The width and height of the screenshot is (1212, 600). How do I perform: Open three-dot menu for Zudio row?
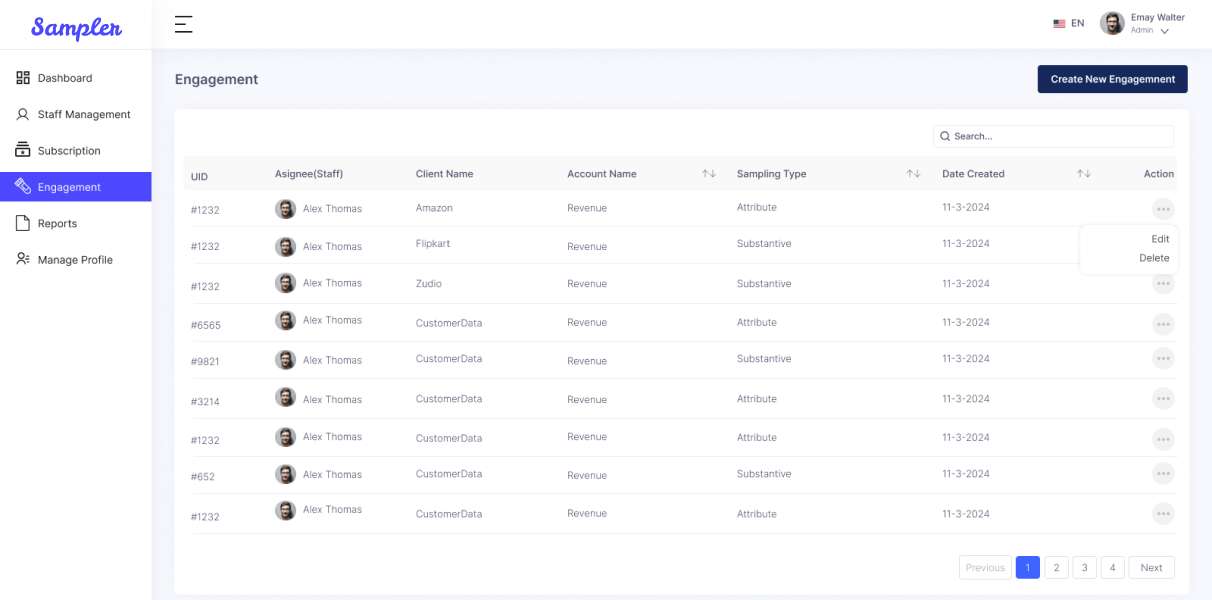1162,284
